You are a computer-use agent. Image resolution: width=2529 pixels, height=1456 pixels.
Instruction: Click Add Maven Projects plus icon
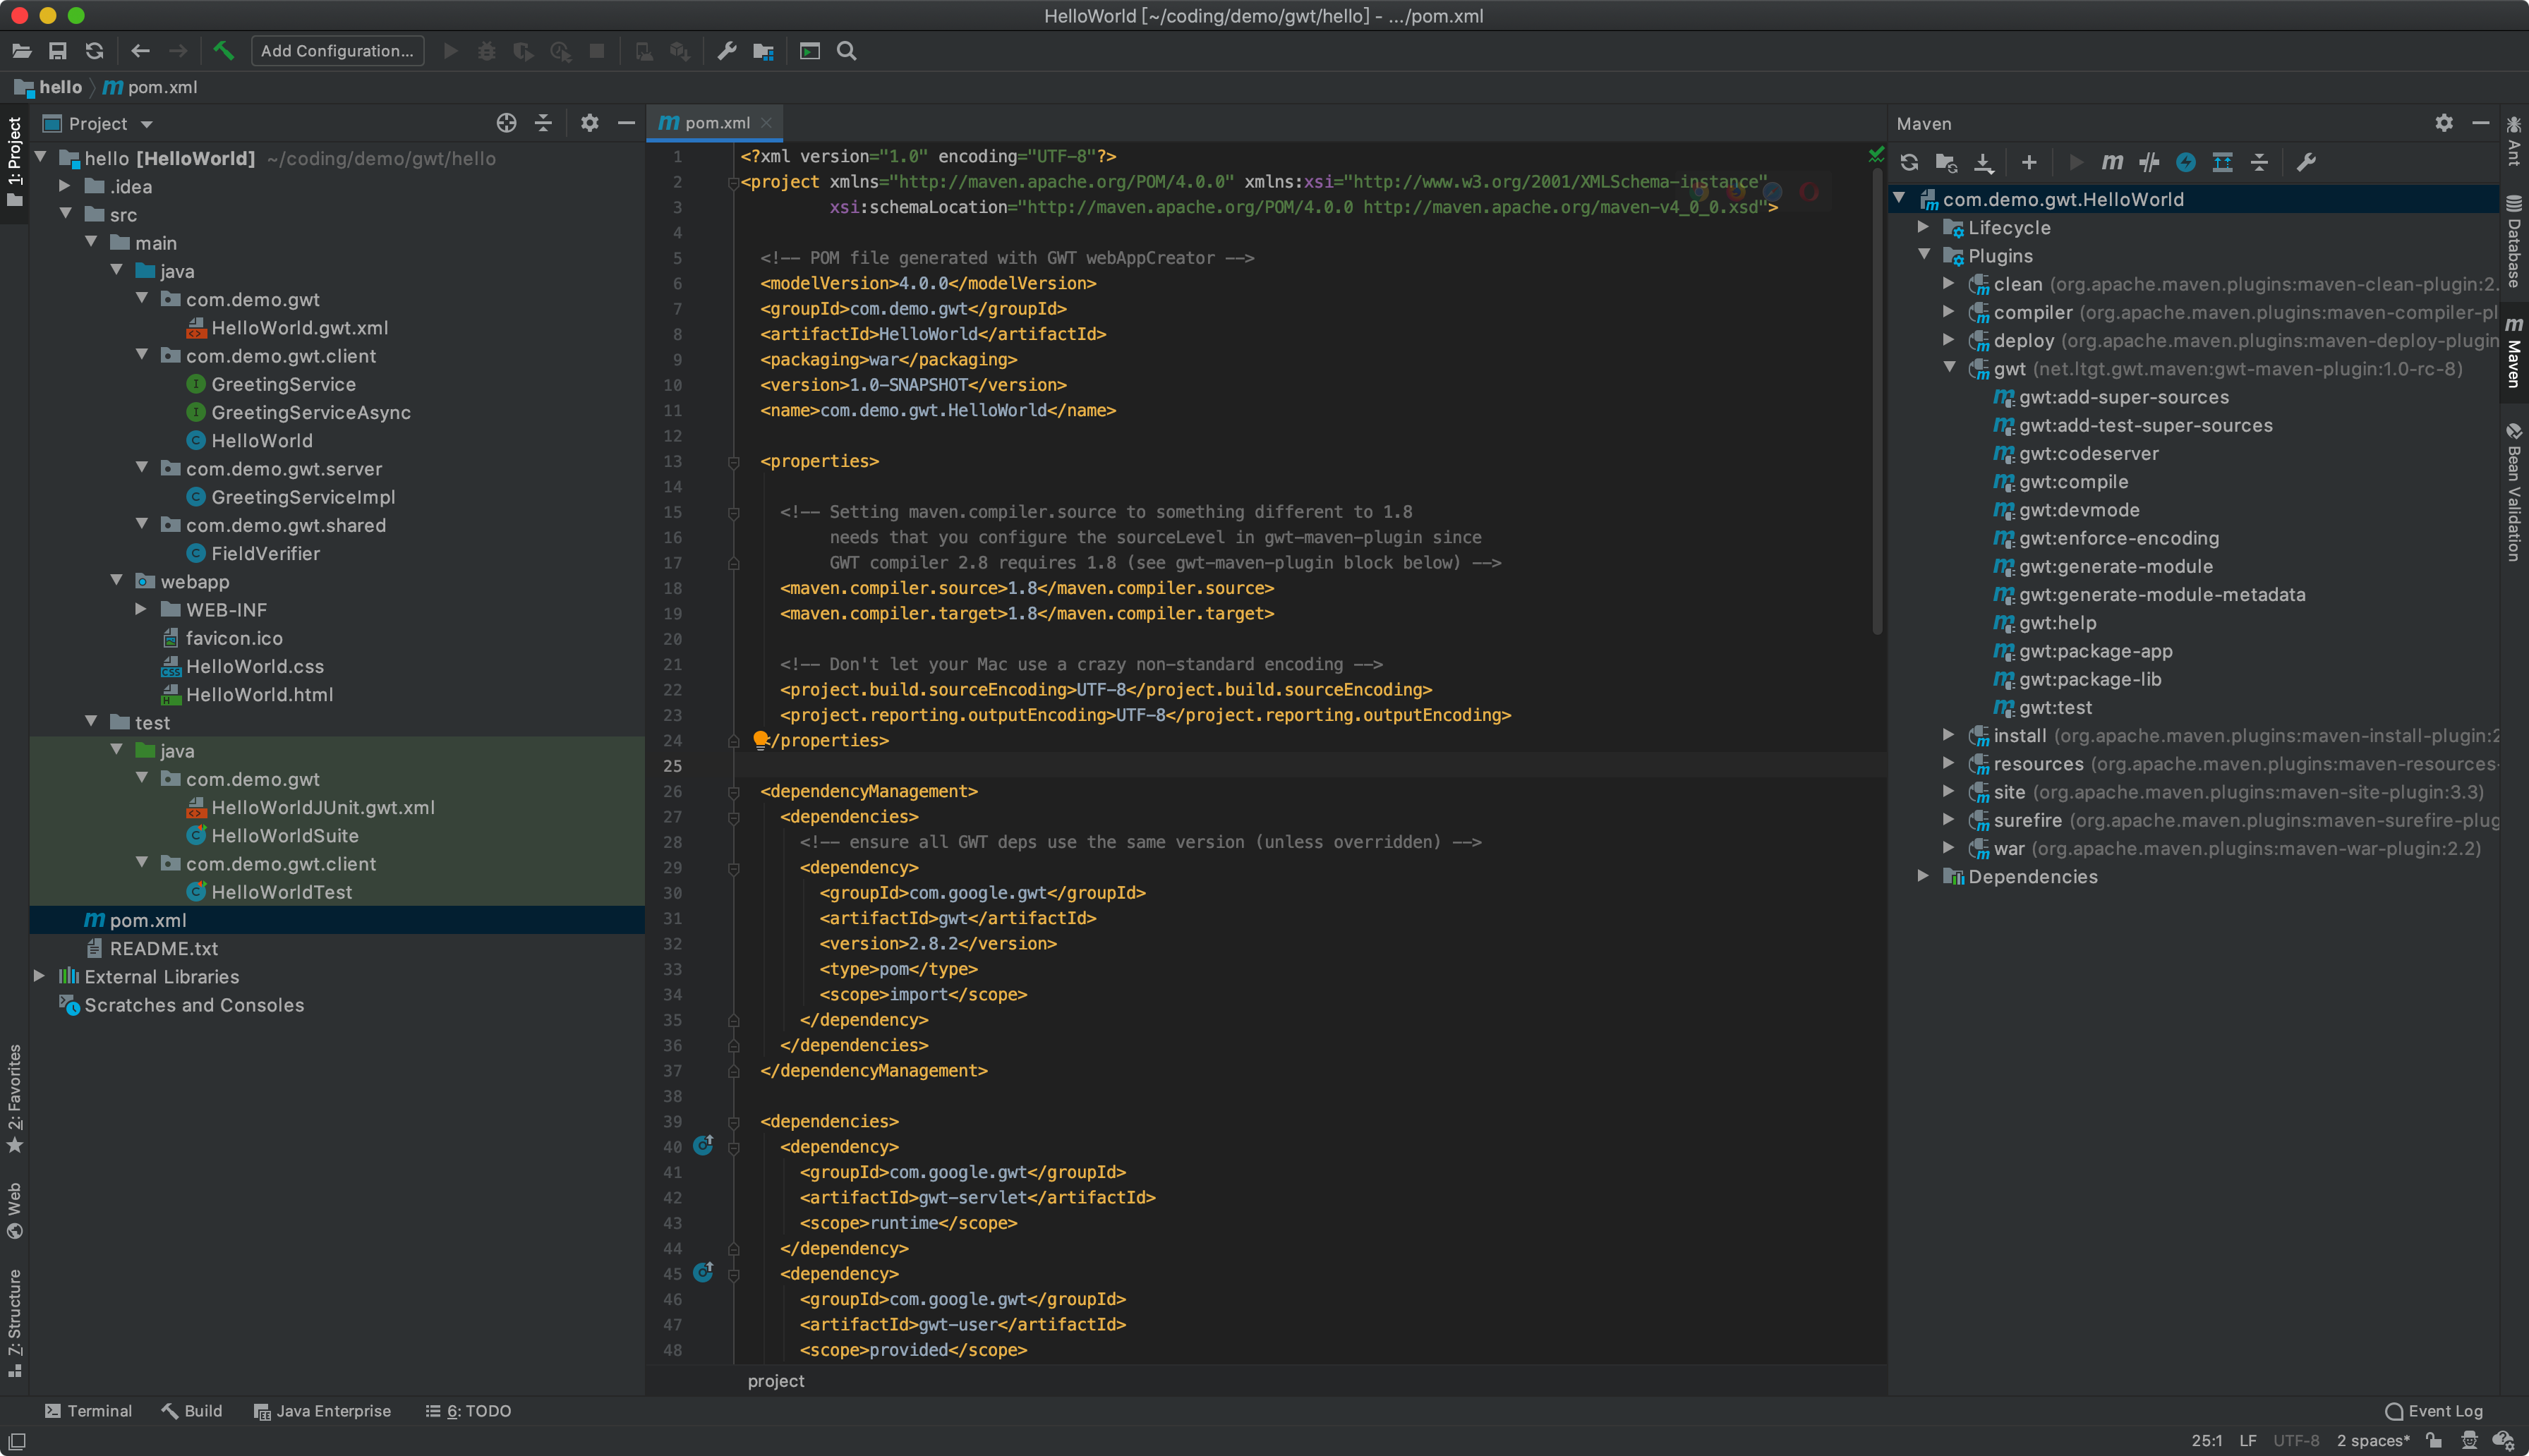pos(2029,162)
